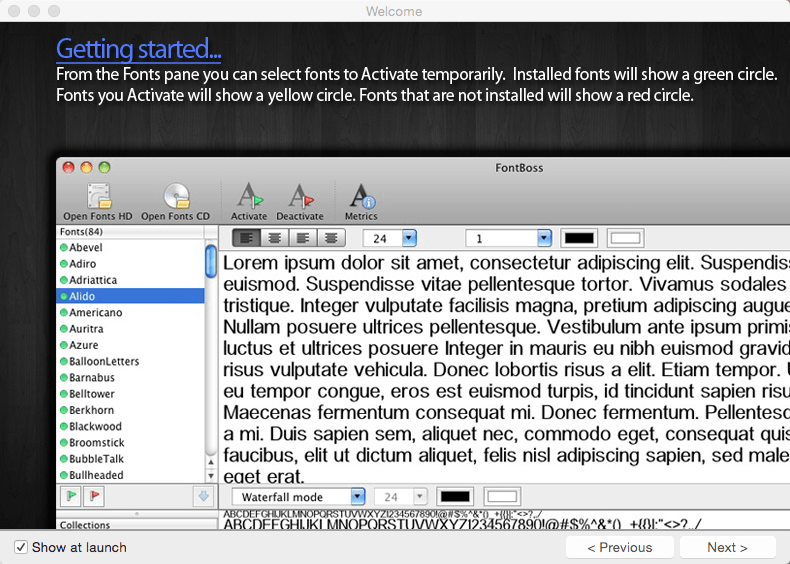Select the Berkhorn font in the list

click(130, 410)
